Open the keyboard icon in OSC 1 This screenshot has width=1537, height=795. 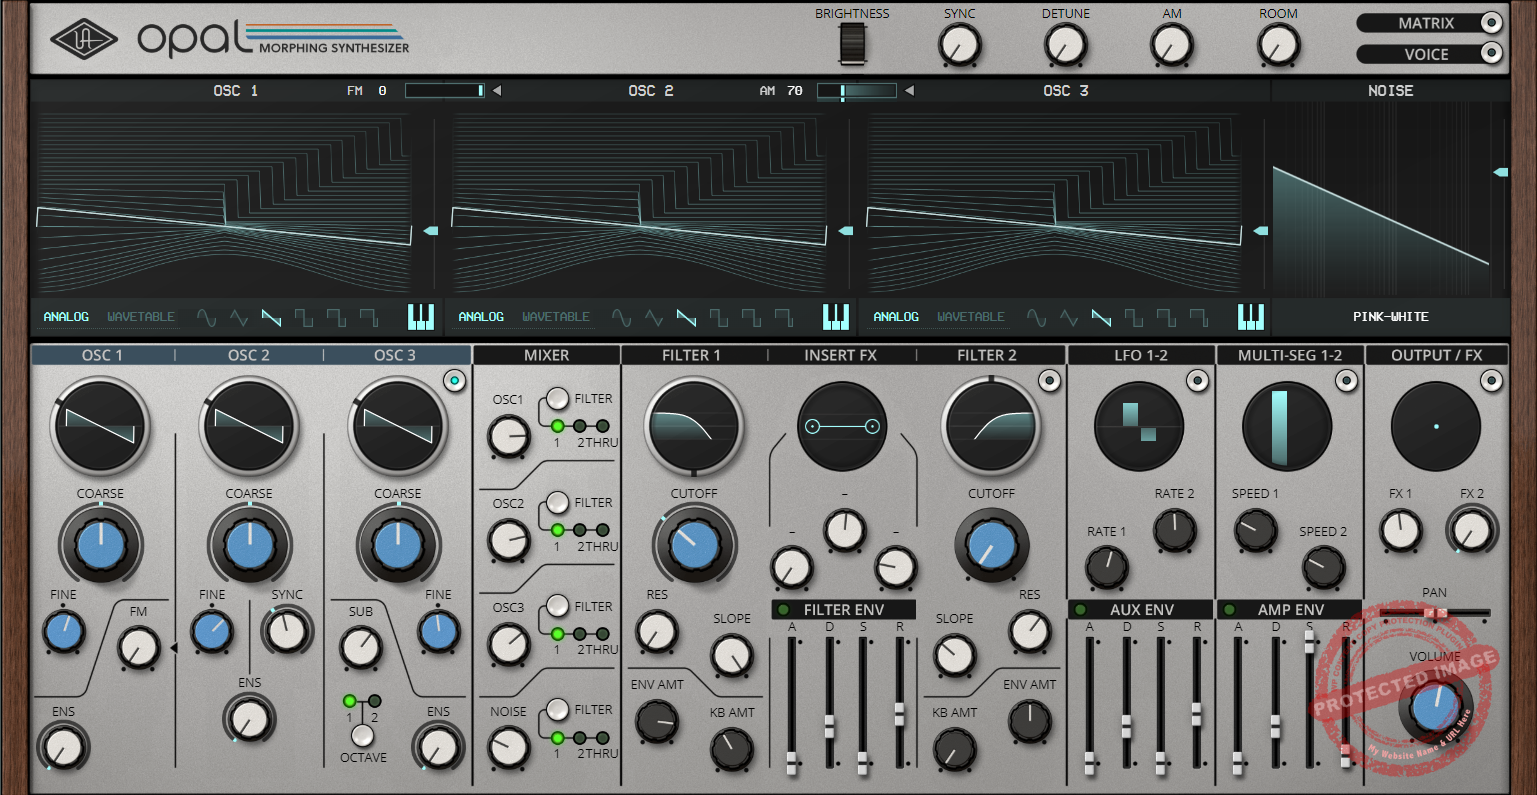coord(421,317)
